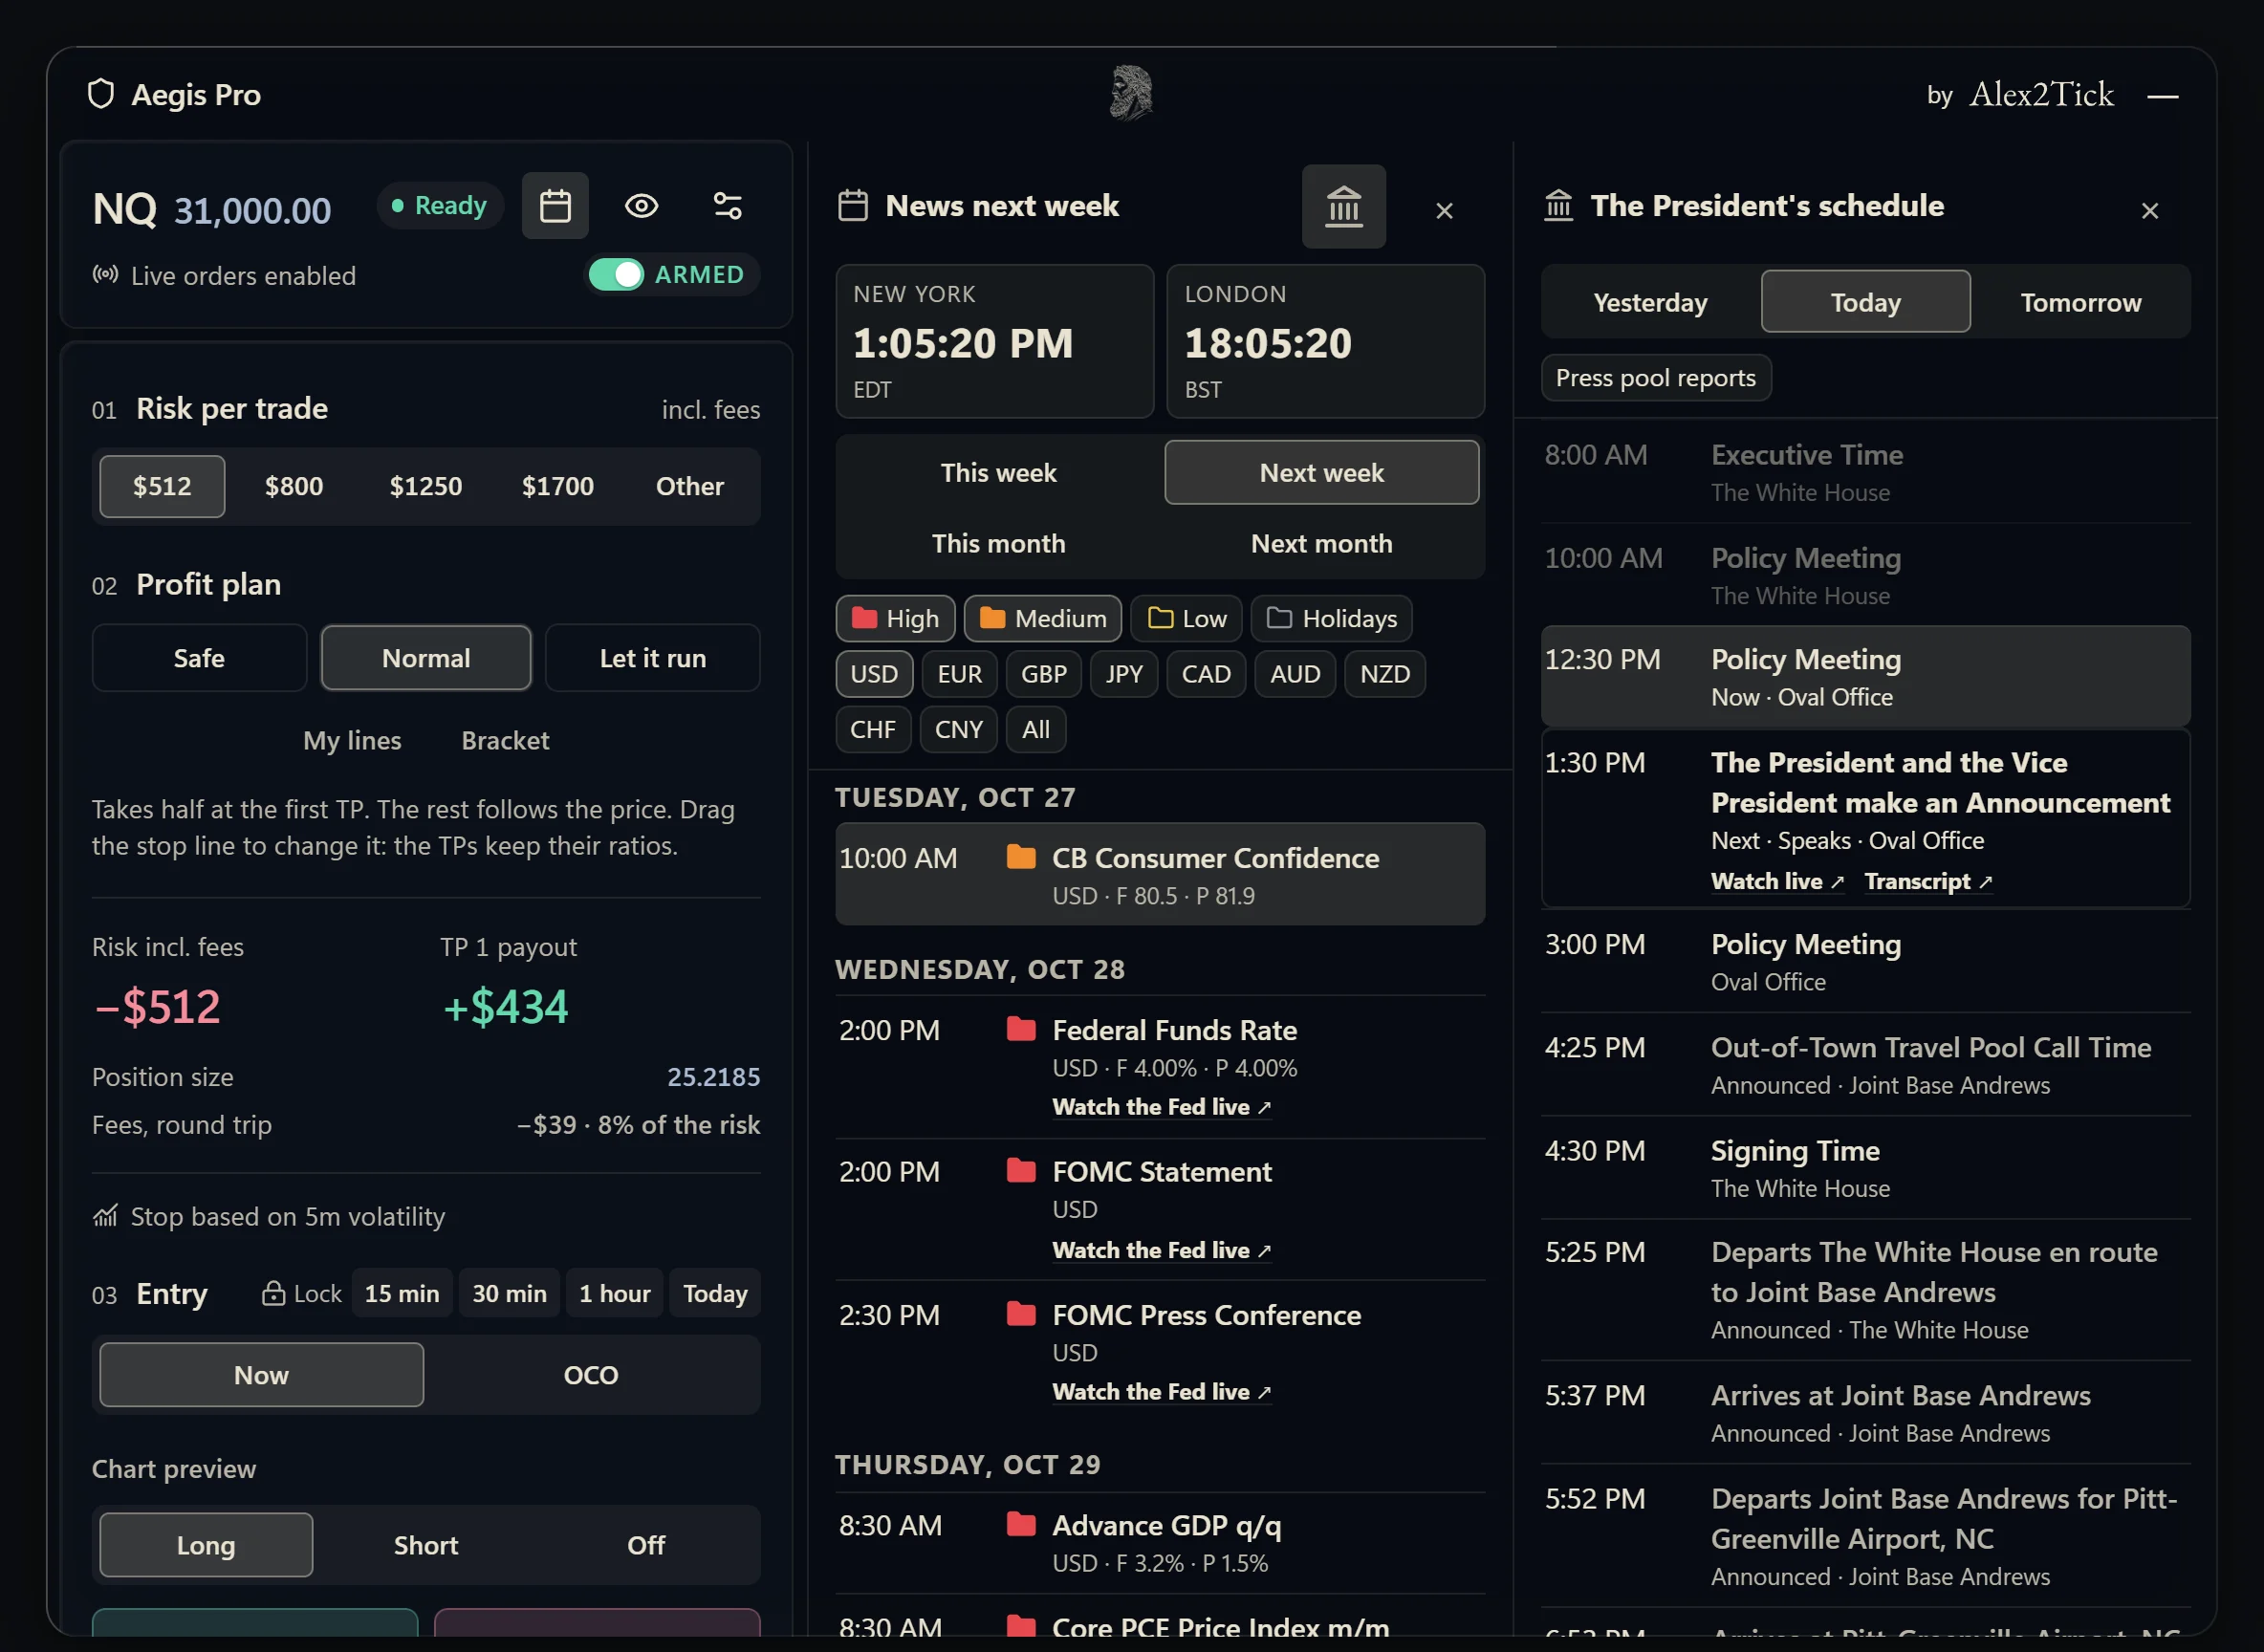Switch to Next month tab
The height and width of the screenshot is (1652, 2264).
(x=1321, y=543)
